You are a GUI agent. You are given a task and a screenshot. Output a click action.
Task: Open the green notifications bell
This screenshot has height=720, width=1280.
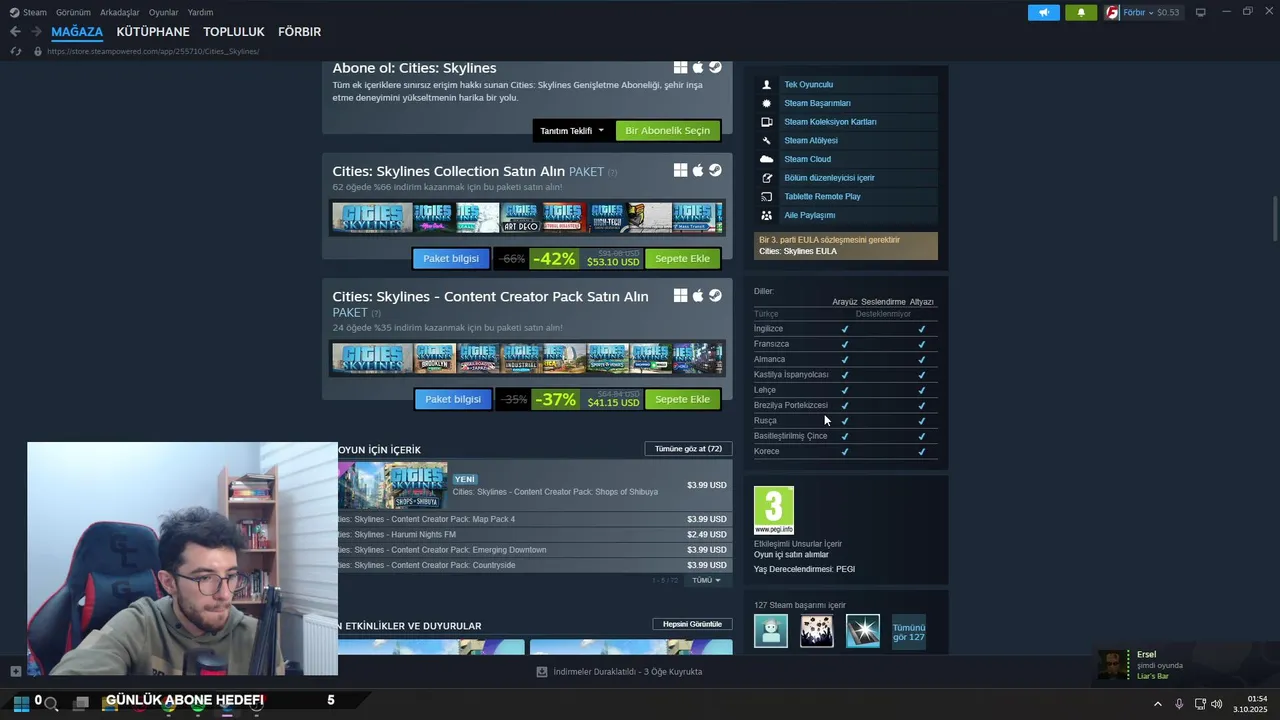tap(1081, 12)
